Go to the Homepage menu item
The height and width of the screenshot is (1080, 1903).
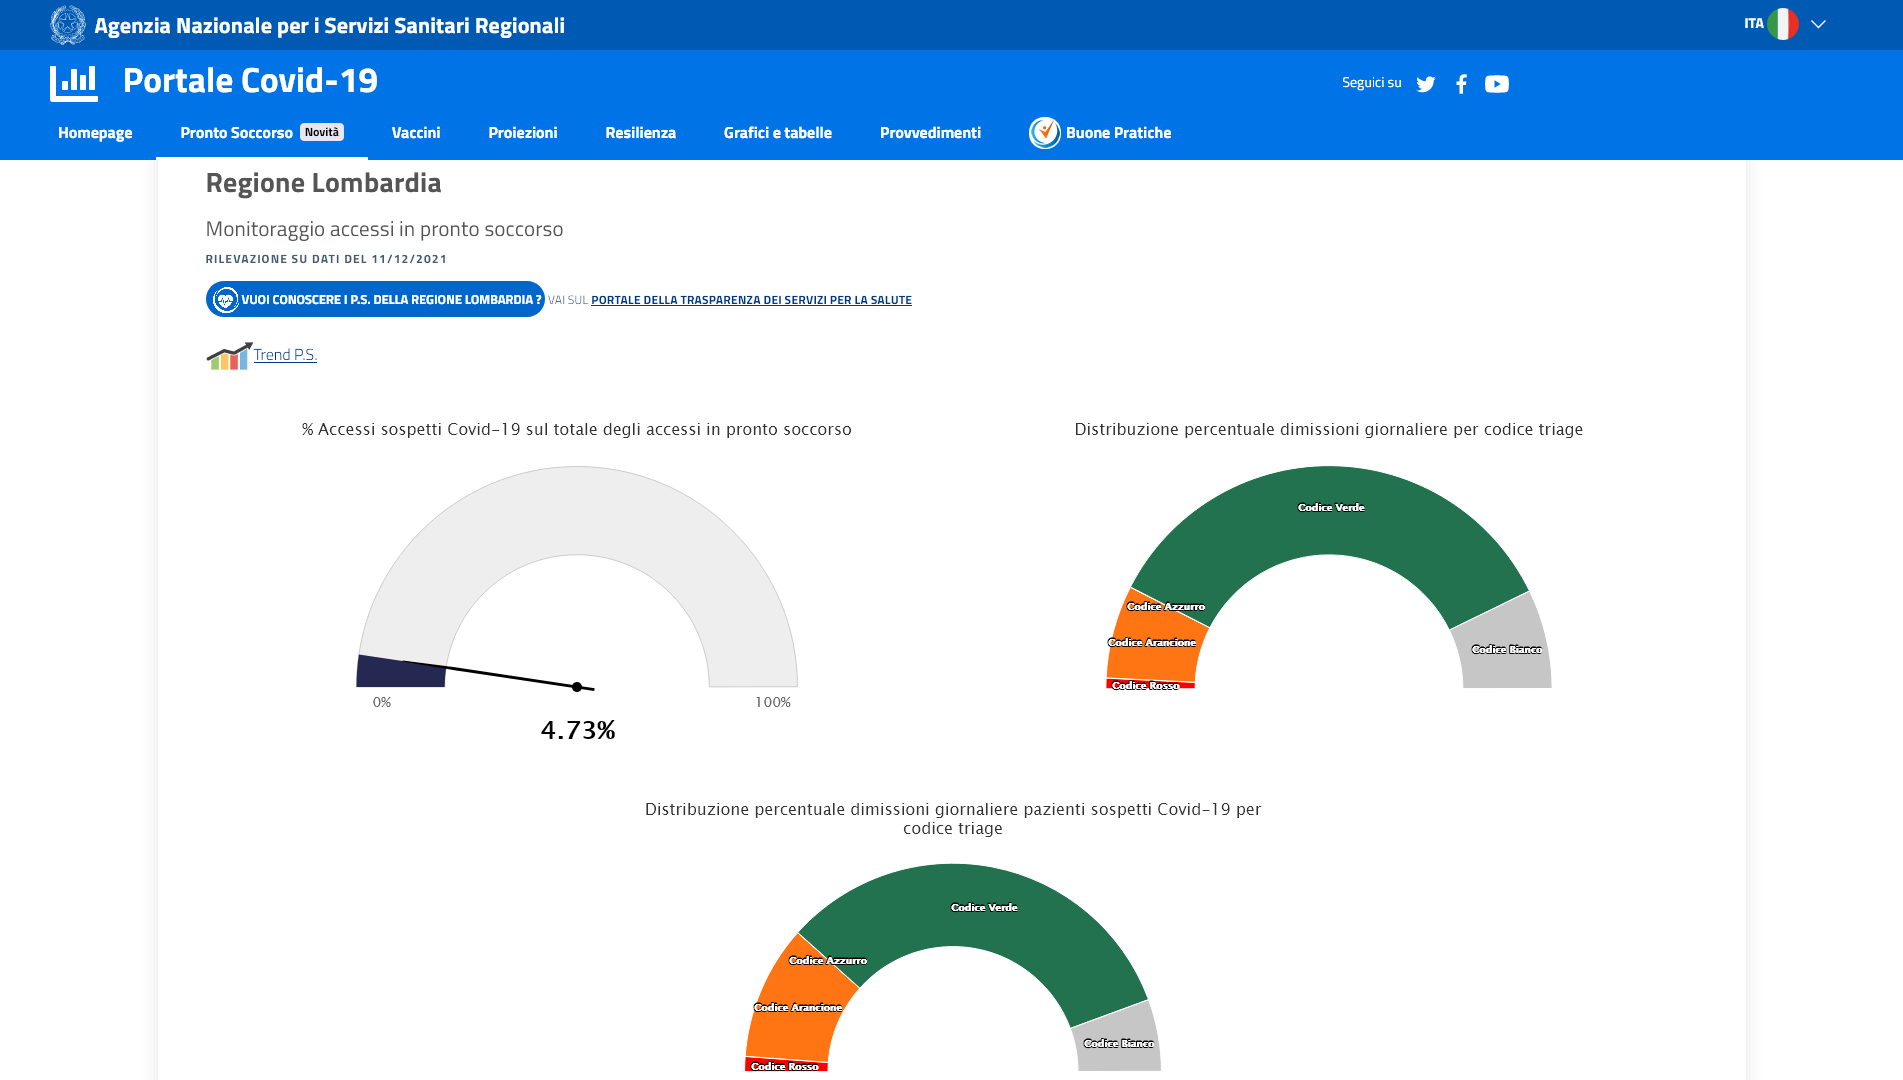coord(95,133)
